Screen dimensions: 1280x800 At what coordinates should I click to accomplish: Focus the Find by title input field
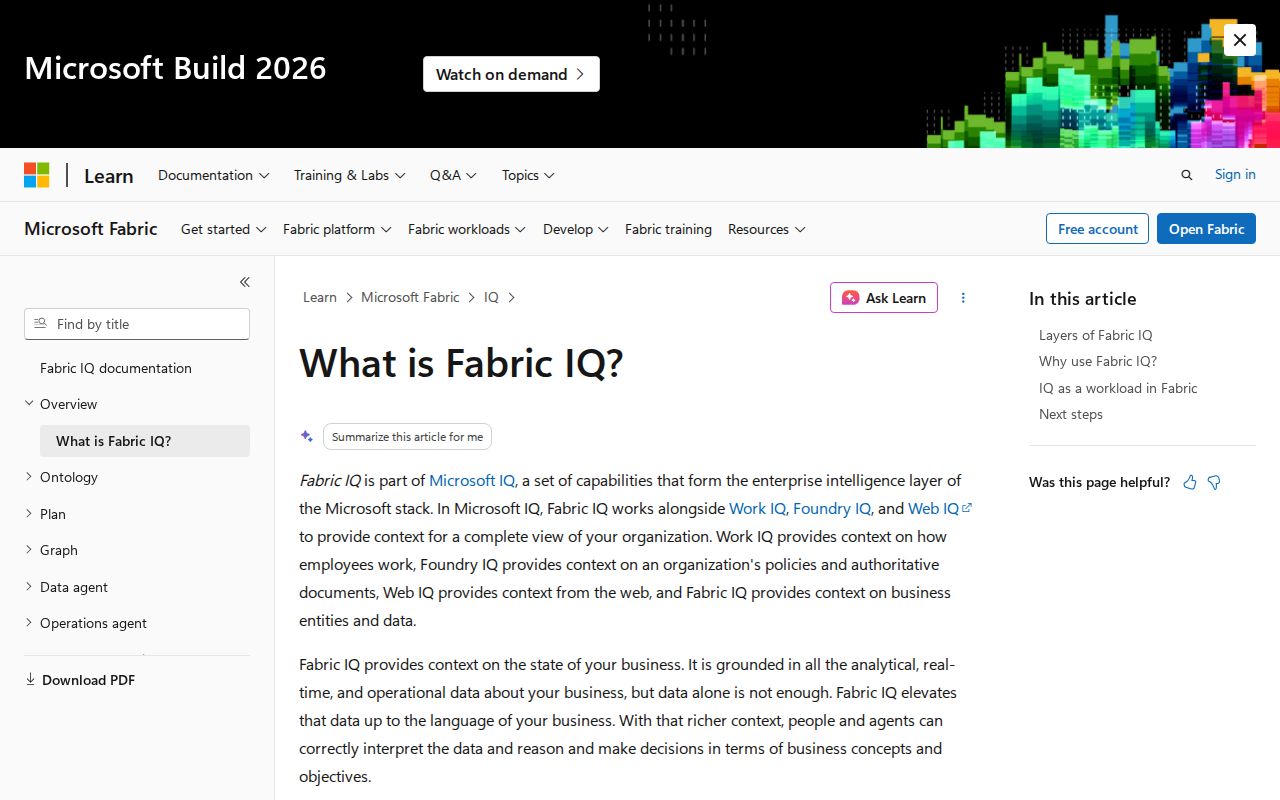137,324
